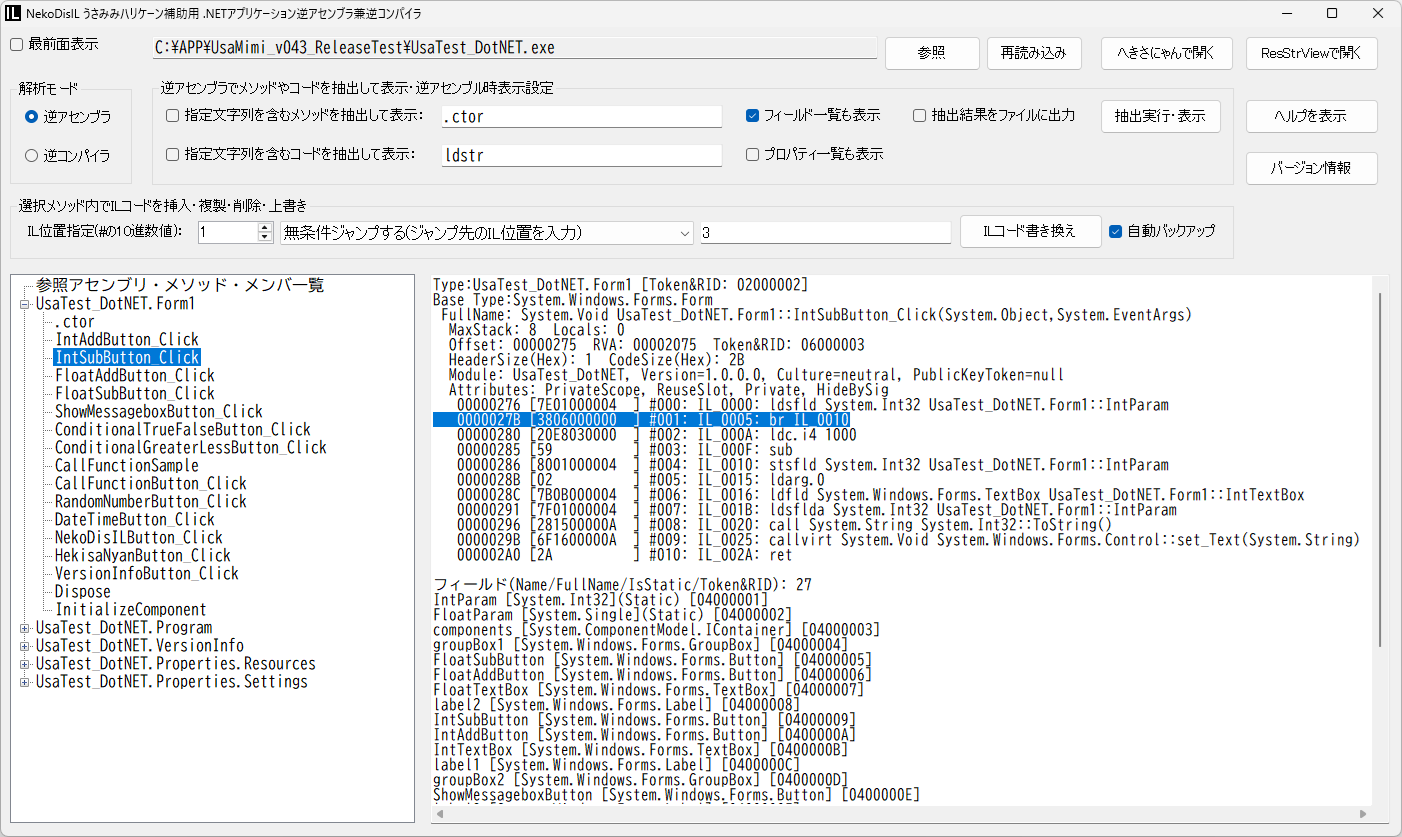Collapse the UsaTest_DotNET.Form1 tree node
The image size is (1402, 837).
tap(25, 304)
